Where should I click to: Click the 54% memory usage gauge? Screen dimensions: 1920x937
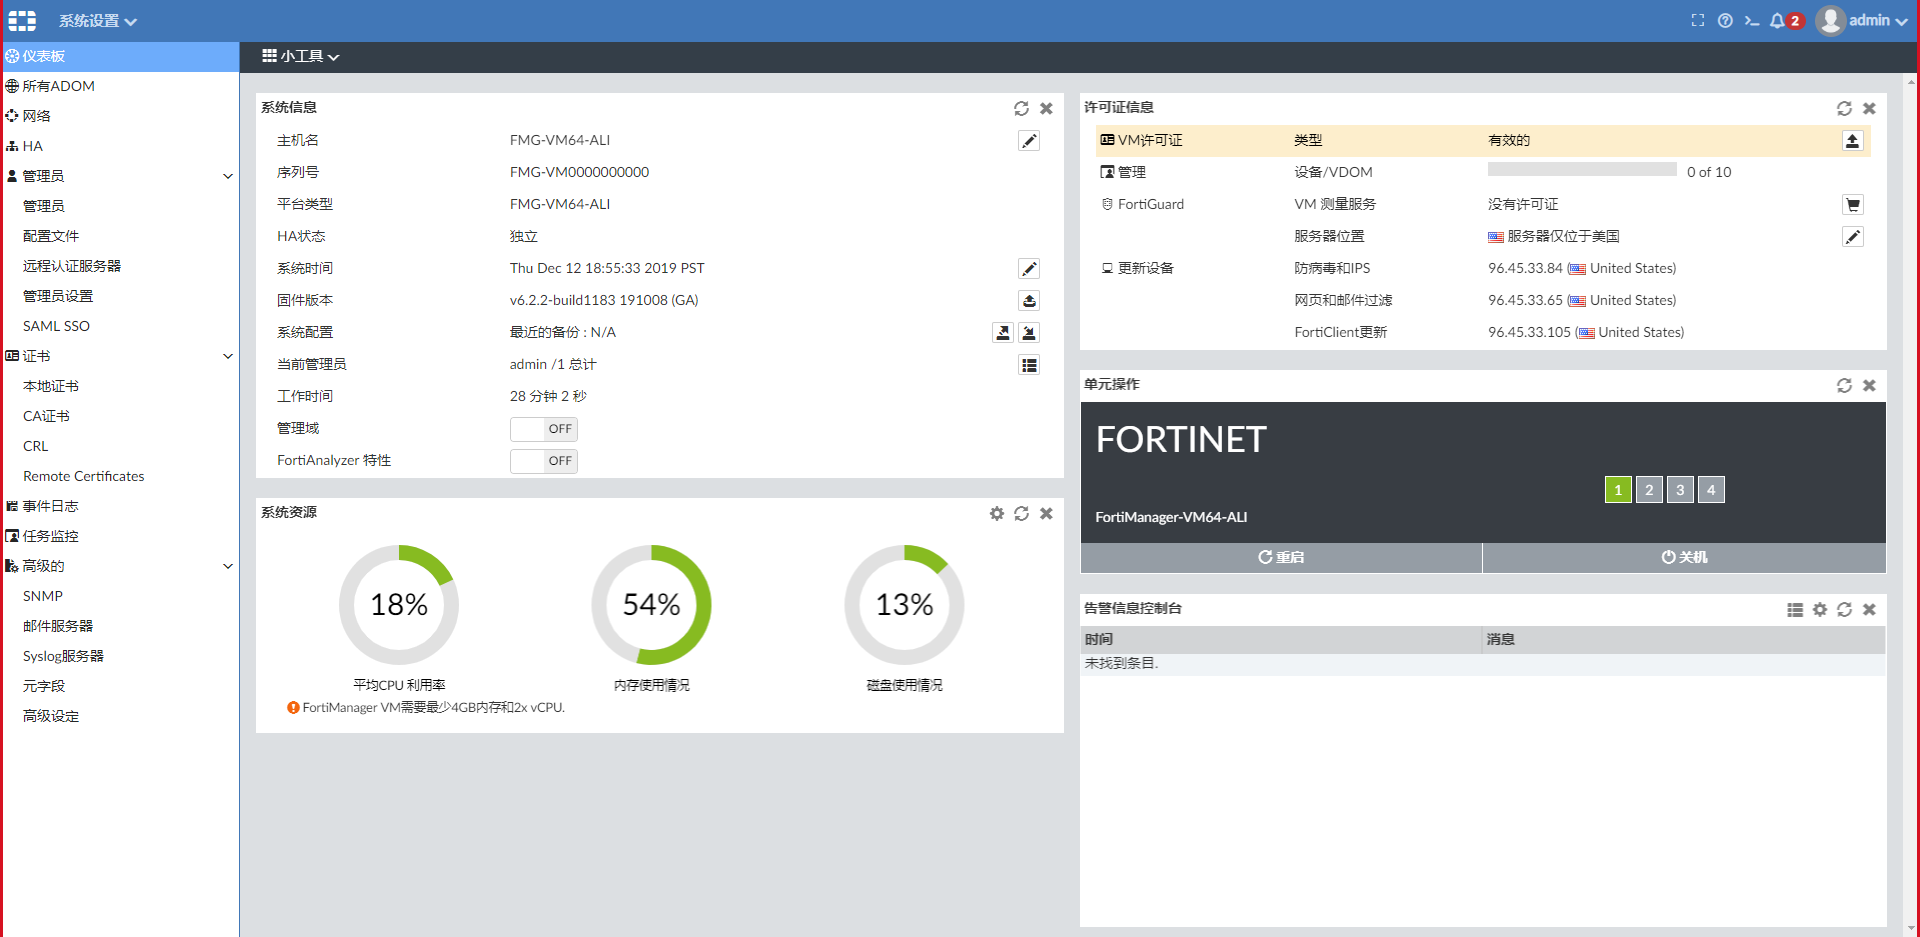point(652,605)
